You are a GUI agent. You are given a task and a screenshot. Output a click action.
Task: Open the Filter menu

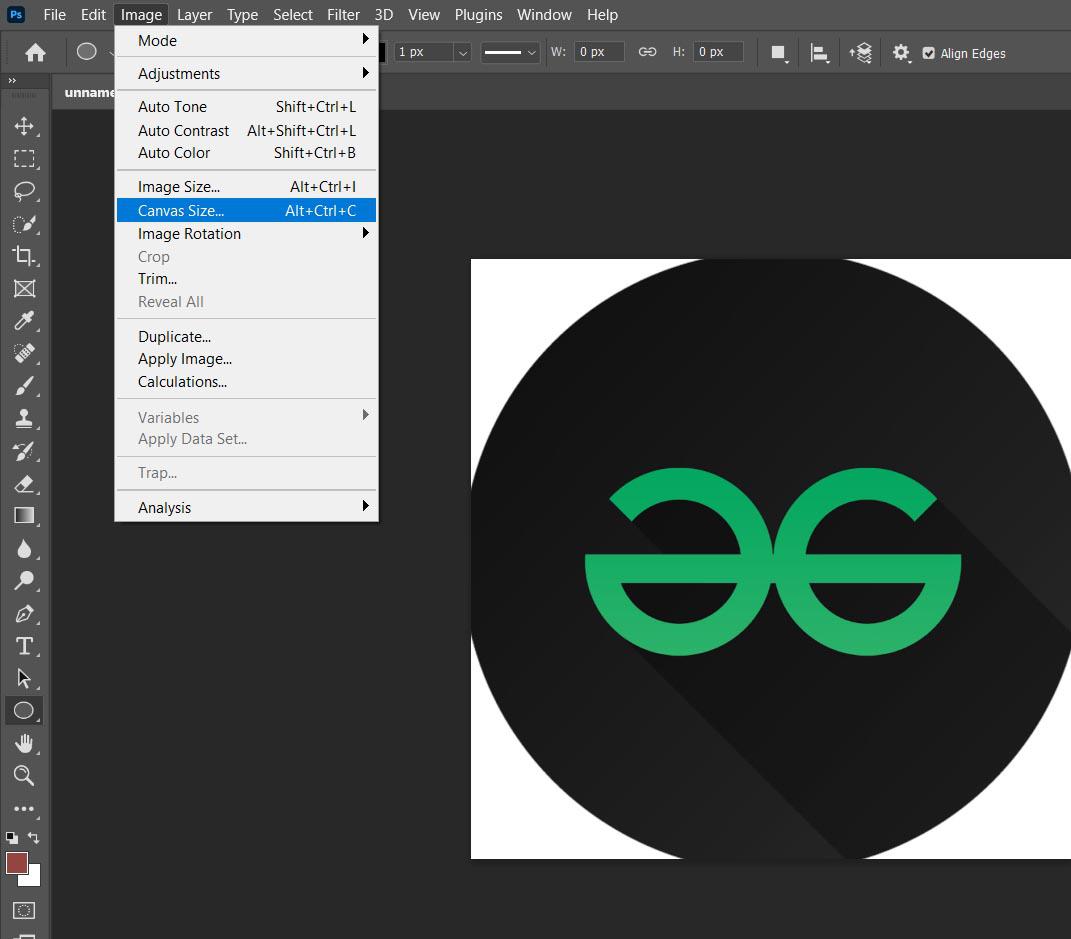[x=343, y=14]
